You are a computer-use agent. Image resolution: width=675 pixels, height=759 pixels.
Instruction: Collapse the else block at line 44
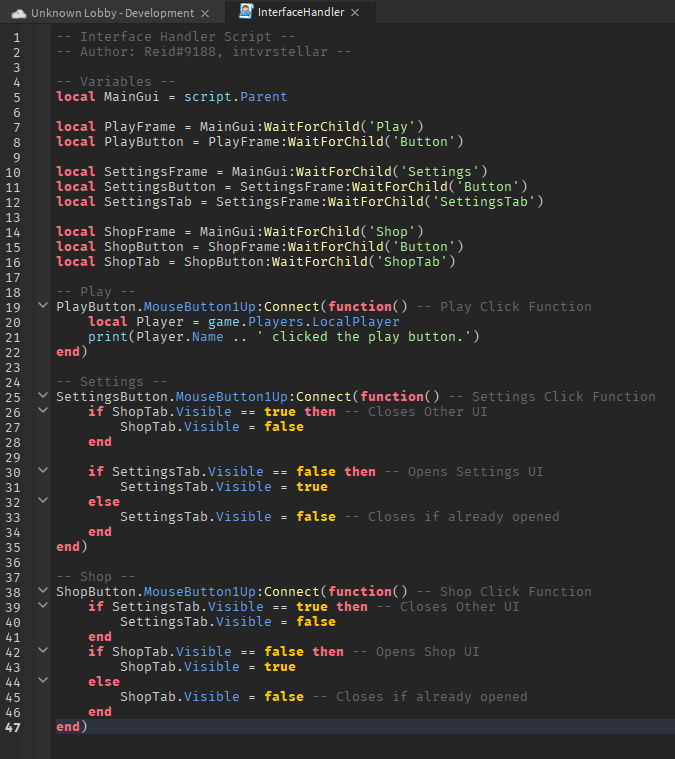point(43,681)
